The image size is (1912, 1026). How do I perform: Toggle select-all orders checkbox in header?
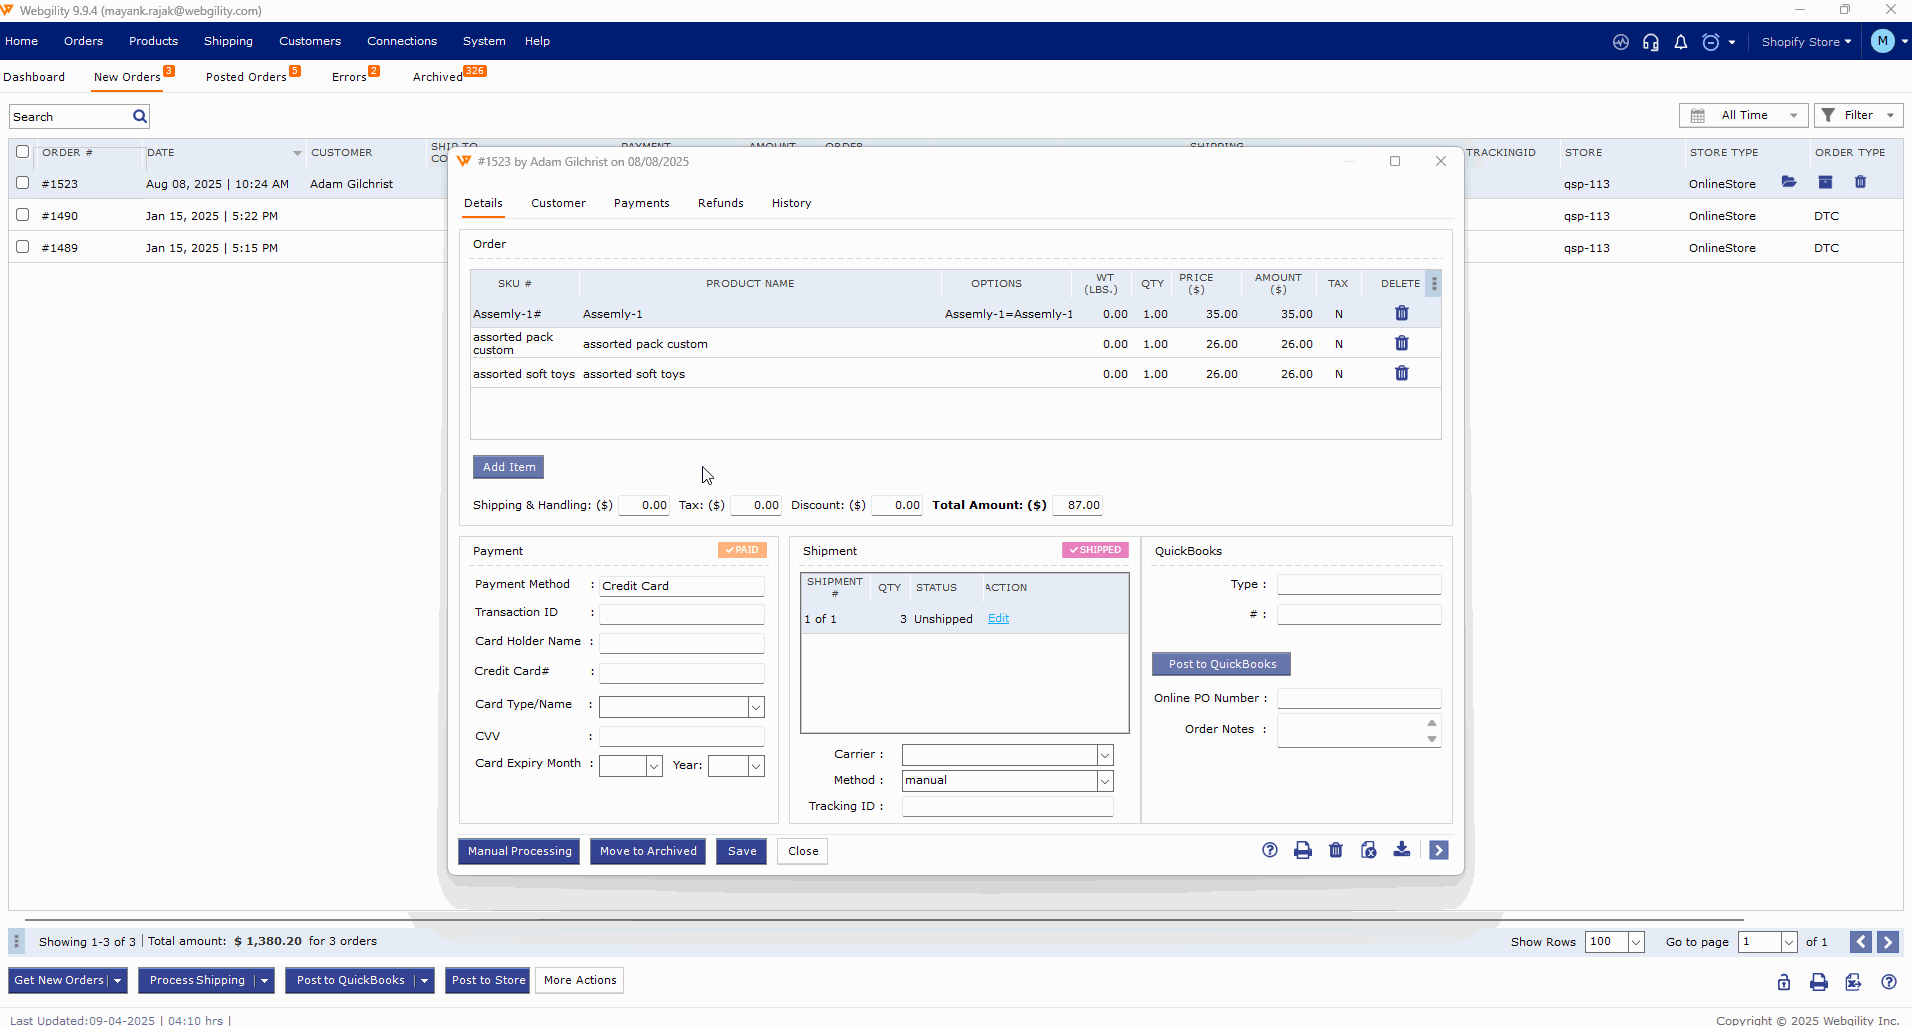tap(22, 152)
